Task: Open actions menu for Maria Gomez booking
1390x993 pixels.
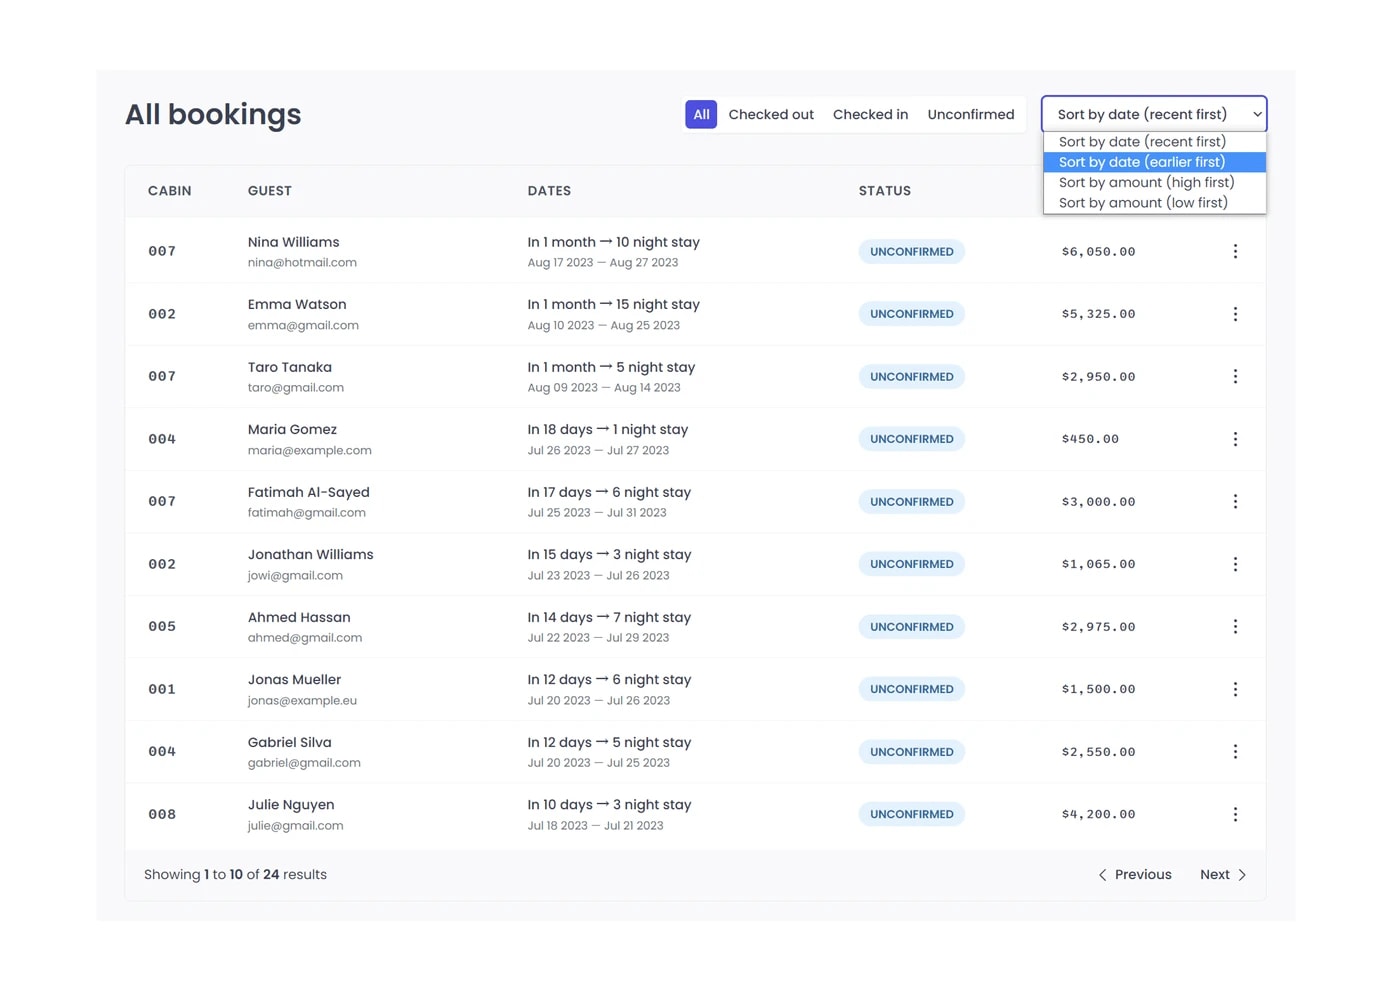Action: tap(1235, 439)
